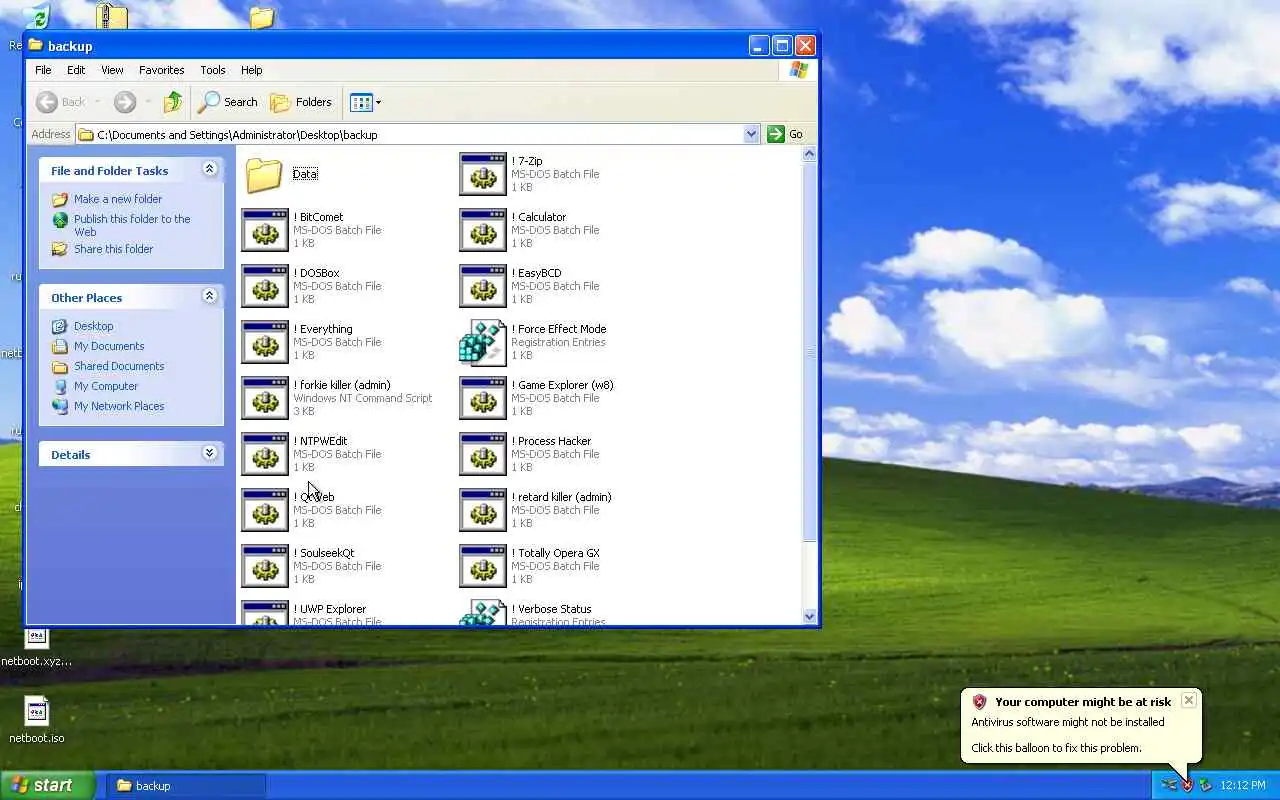This screenshot has width=1280, height=800.
Task: Select the ! Force Effect Mode registry icon
Action: click(x=483, y=342)
